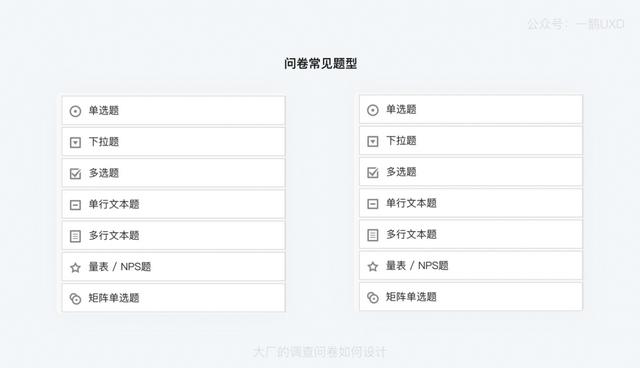Screen dimensions: 640x368
Task: Click the checkbox icon beside left 多选题
Action: [x=76, y=173]
